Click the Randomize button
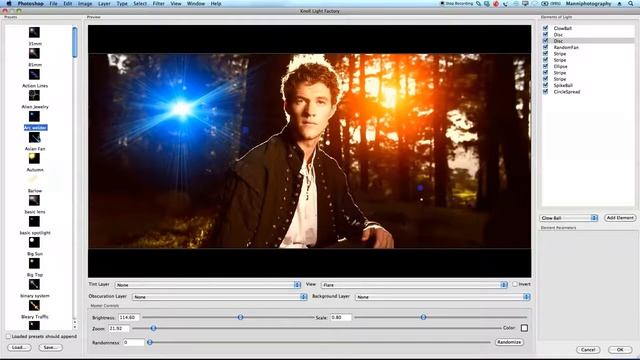The height and width of the screenshot is (360, 640). (x=509, y=342)
